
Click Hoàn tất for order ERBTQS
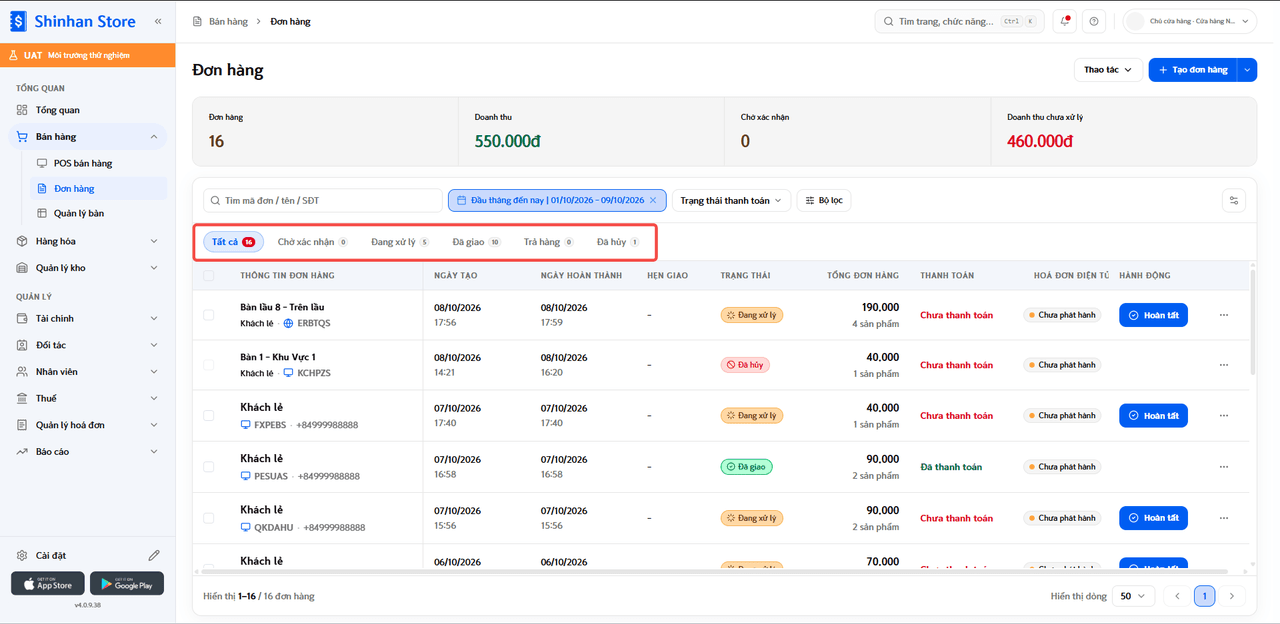1153,315
